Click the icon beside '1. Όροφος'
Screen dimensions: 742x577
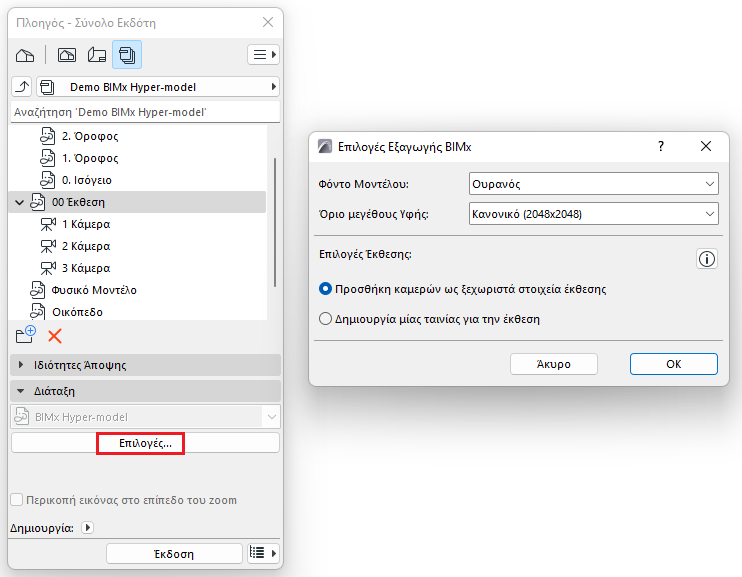pos(47,158)
